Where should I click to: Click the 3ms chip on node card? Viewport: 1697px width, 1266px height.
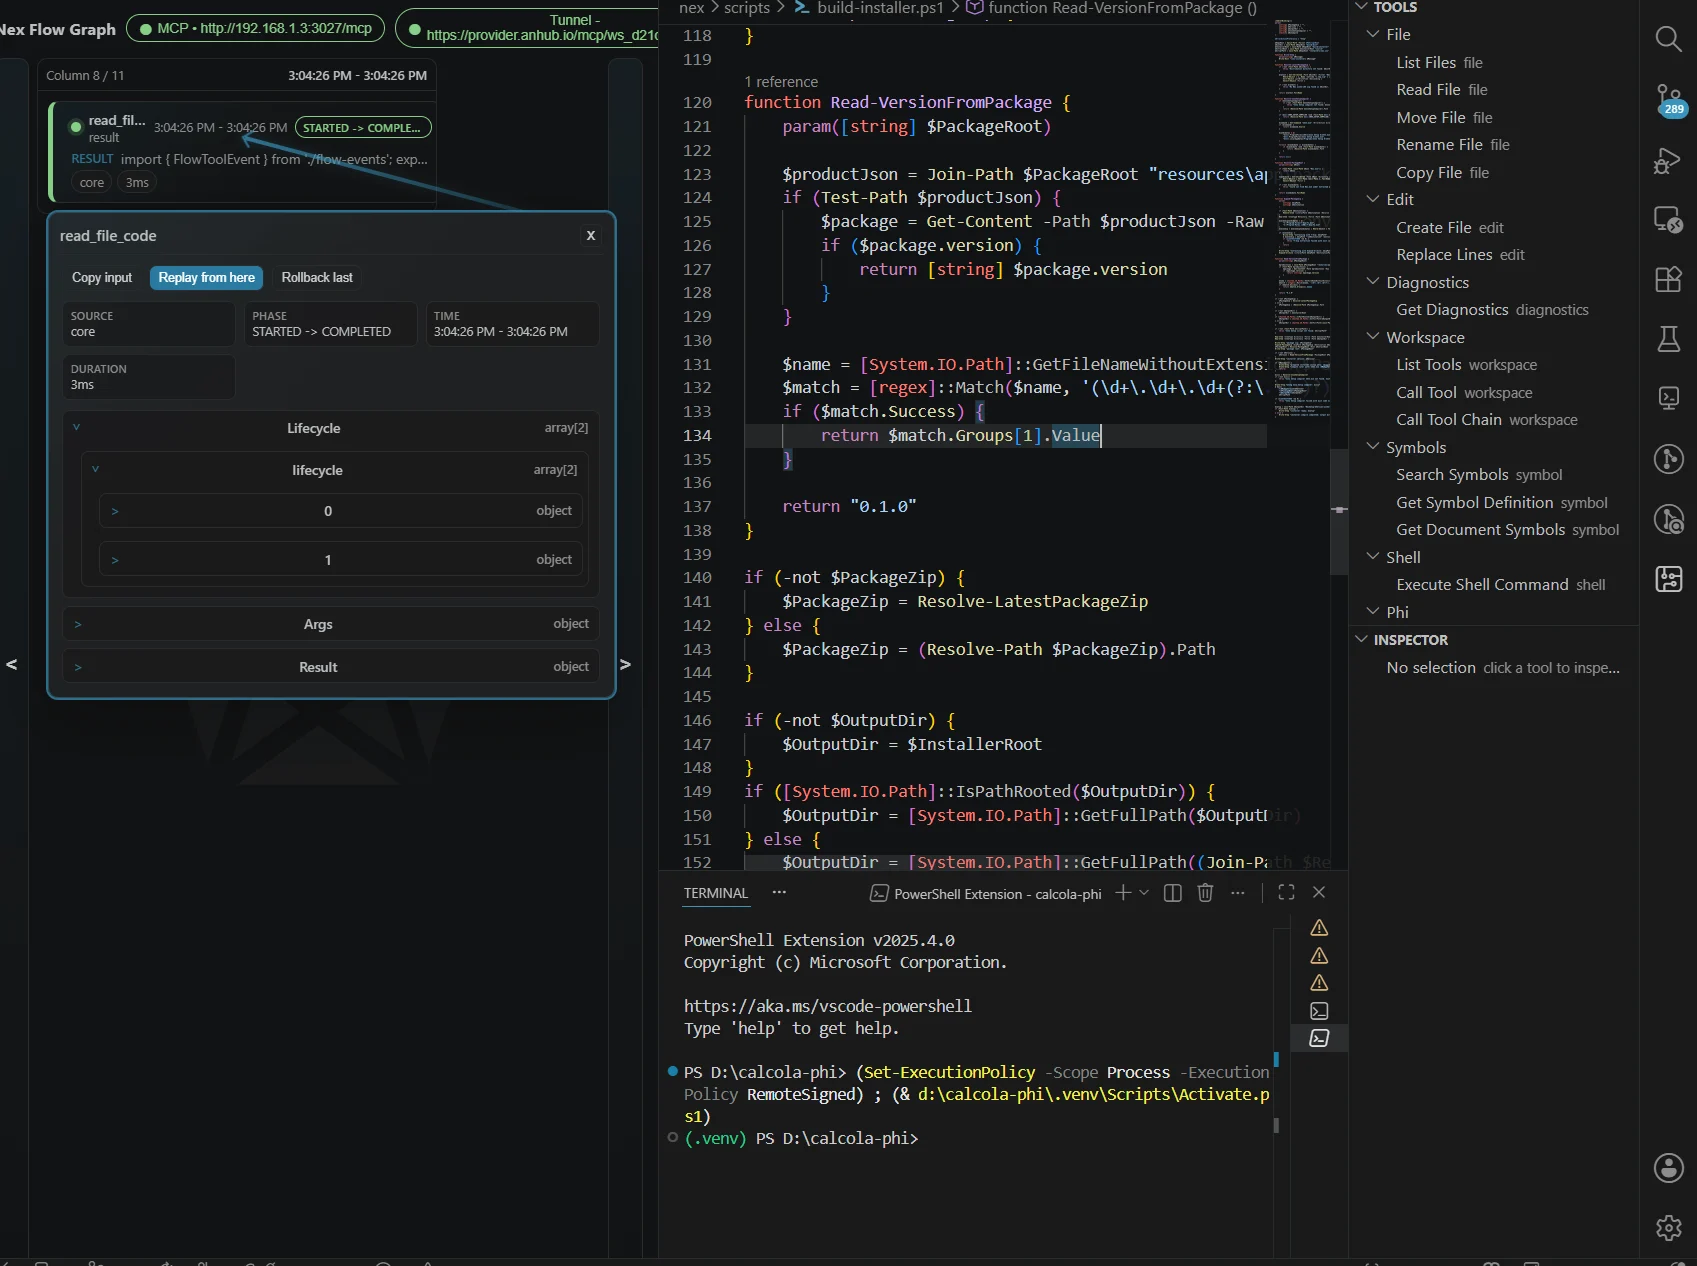138,183
